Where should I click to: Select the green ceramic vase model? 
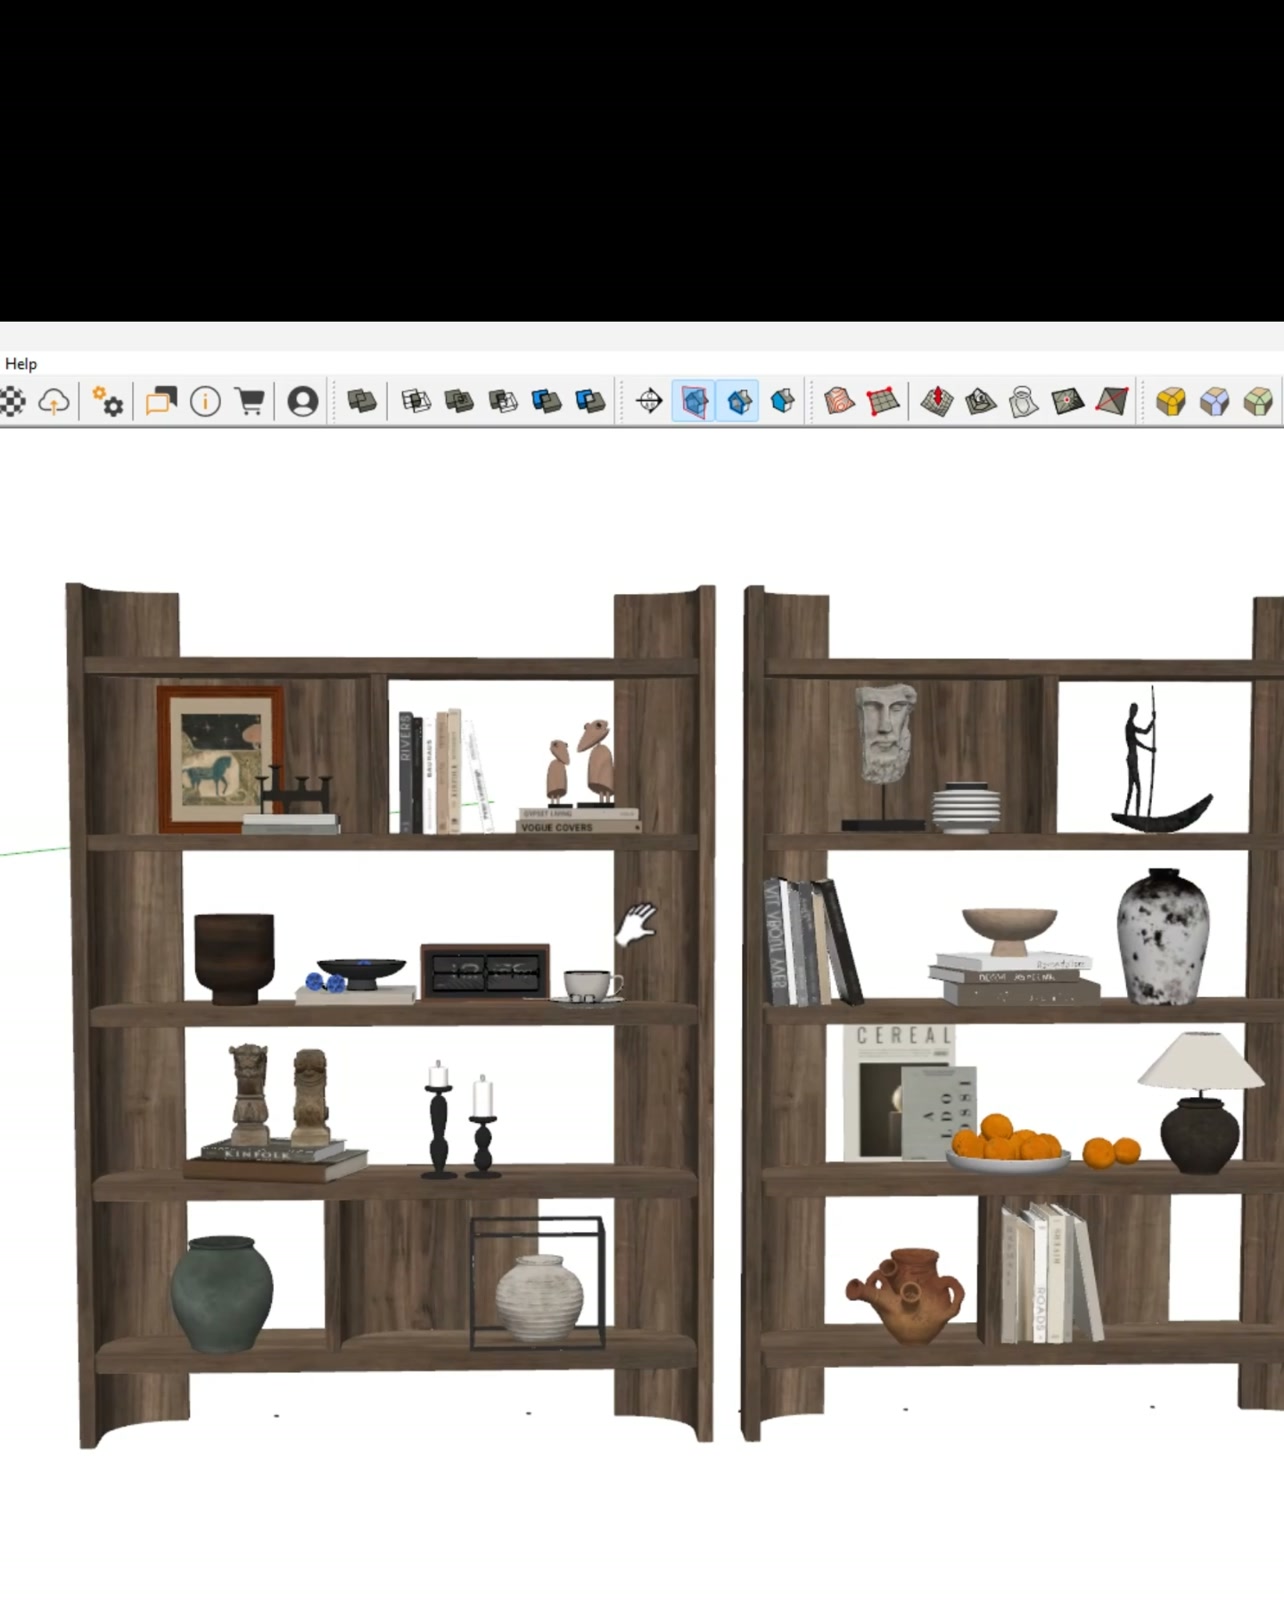tap(221, 1294)
